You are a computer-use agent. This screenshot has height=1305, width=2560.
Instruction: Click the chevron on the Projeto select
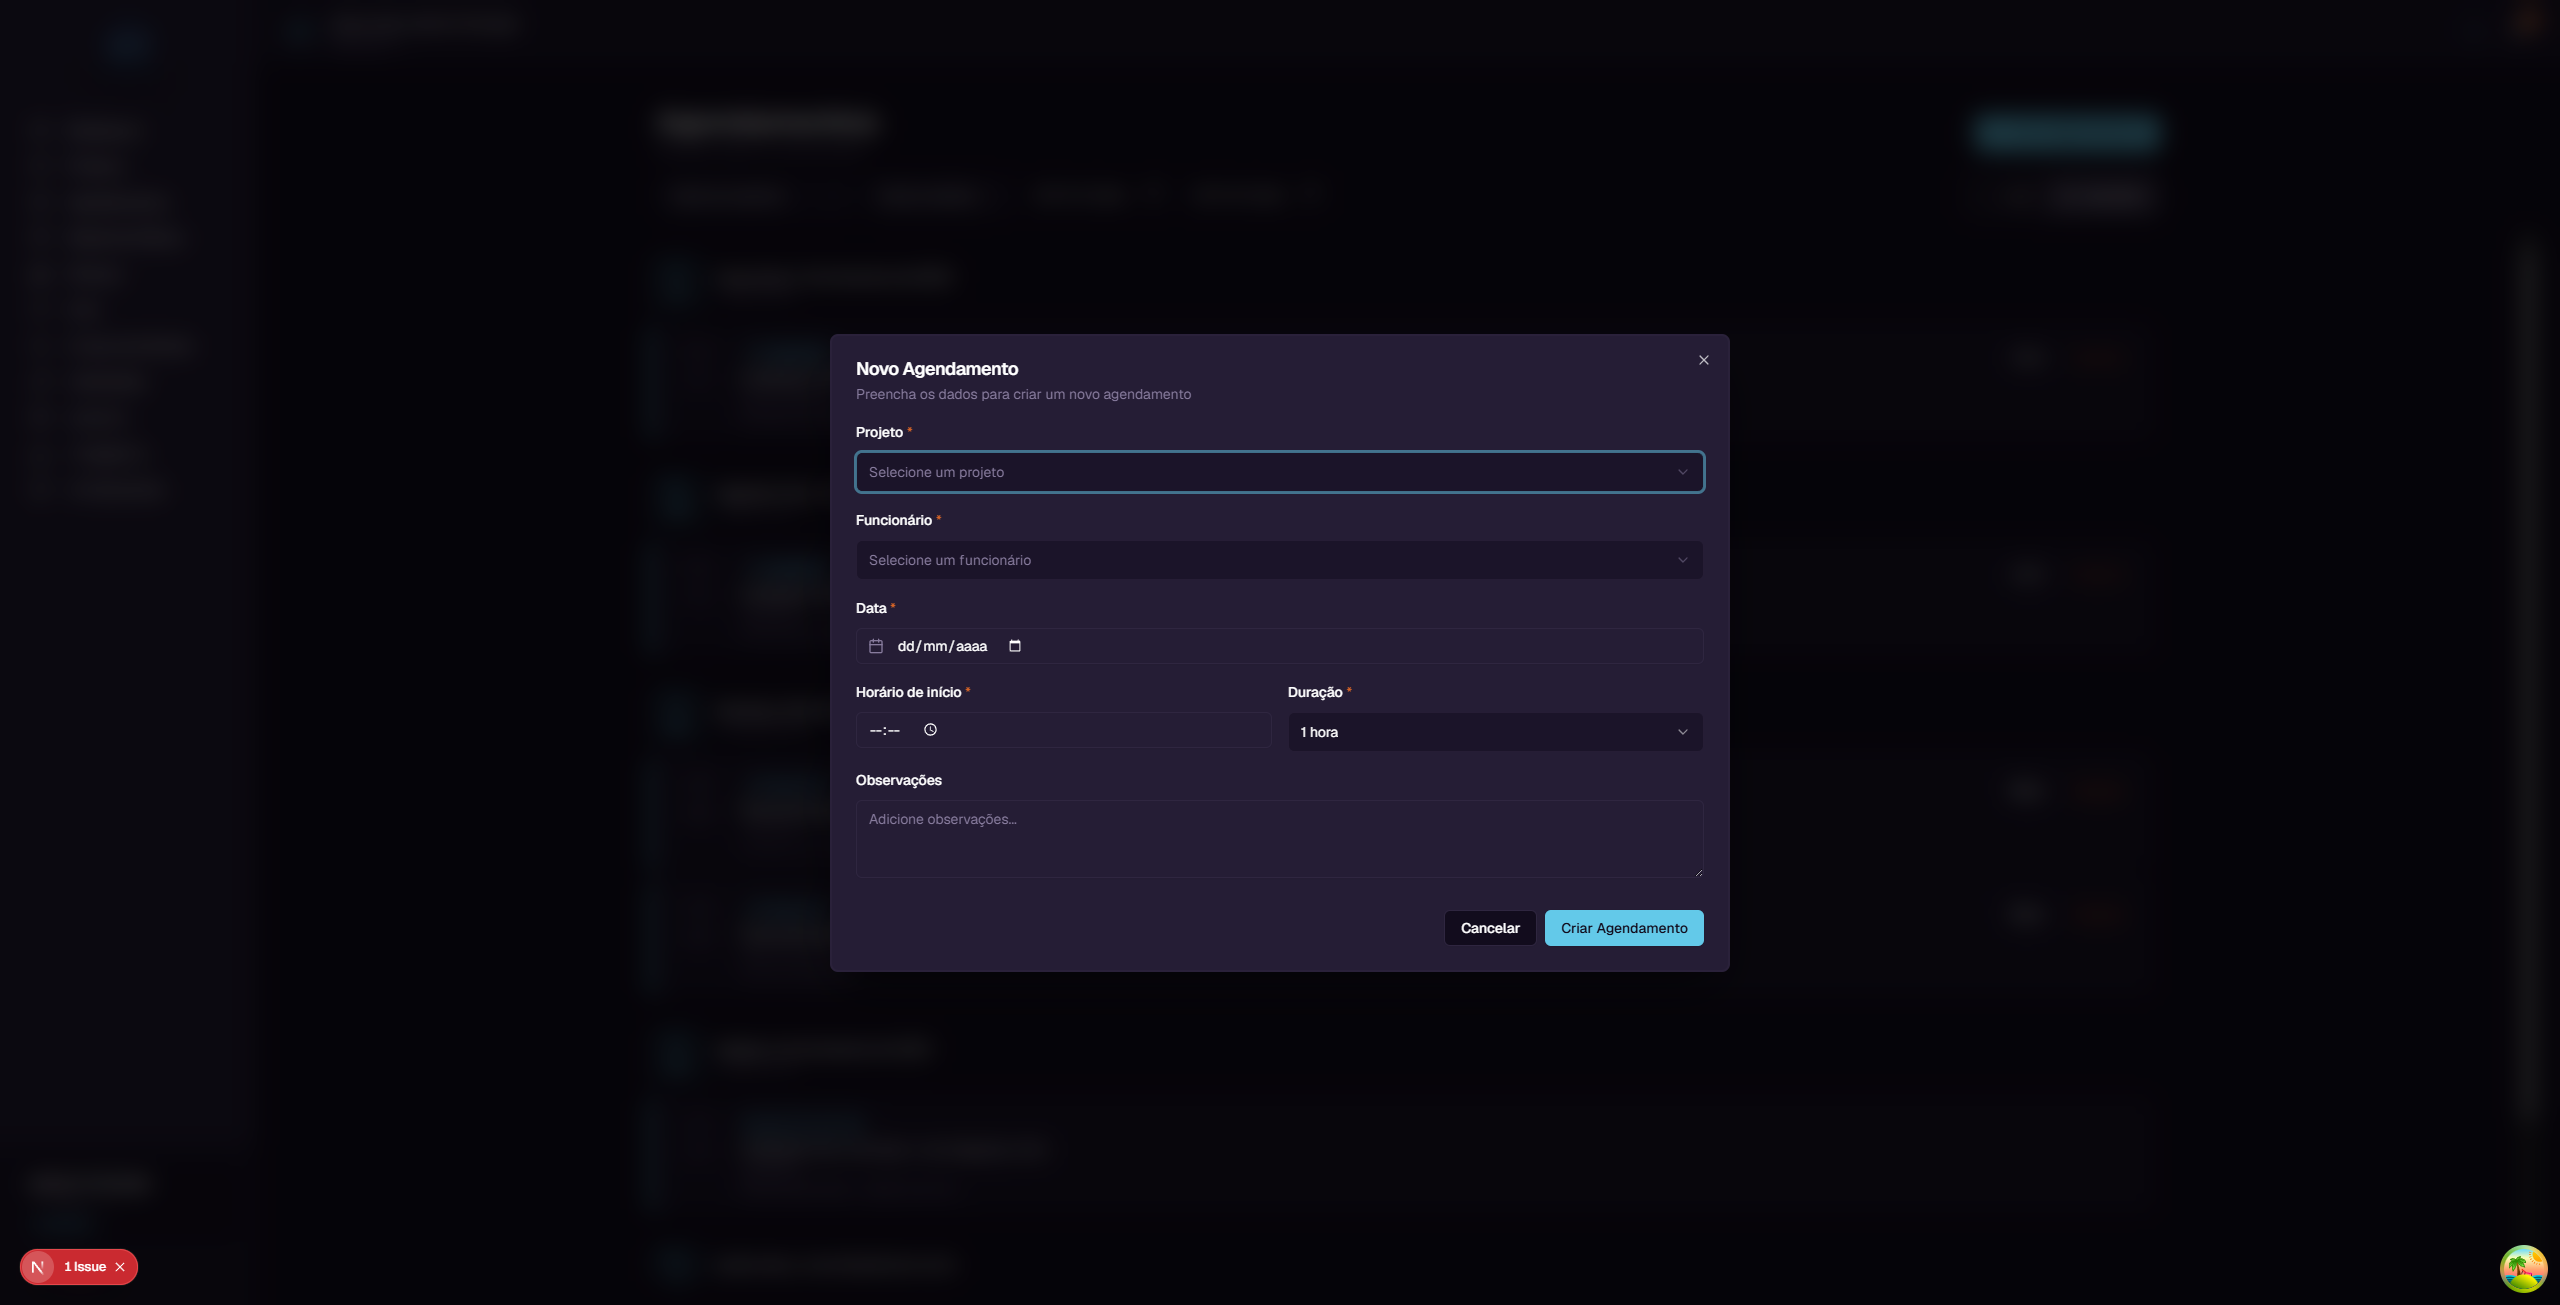click(1683, 472)
